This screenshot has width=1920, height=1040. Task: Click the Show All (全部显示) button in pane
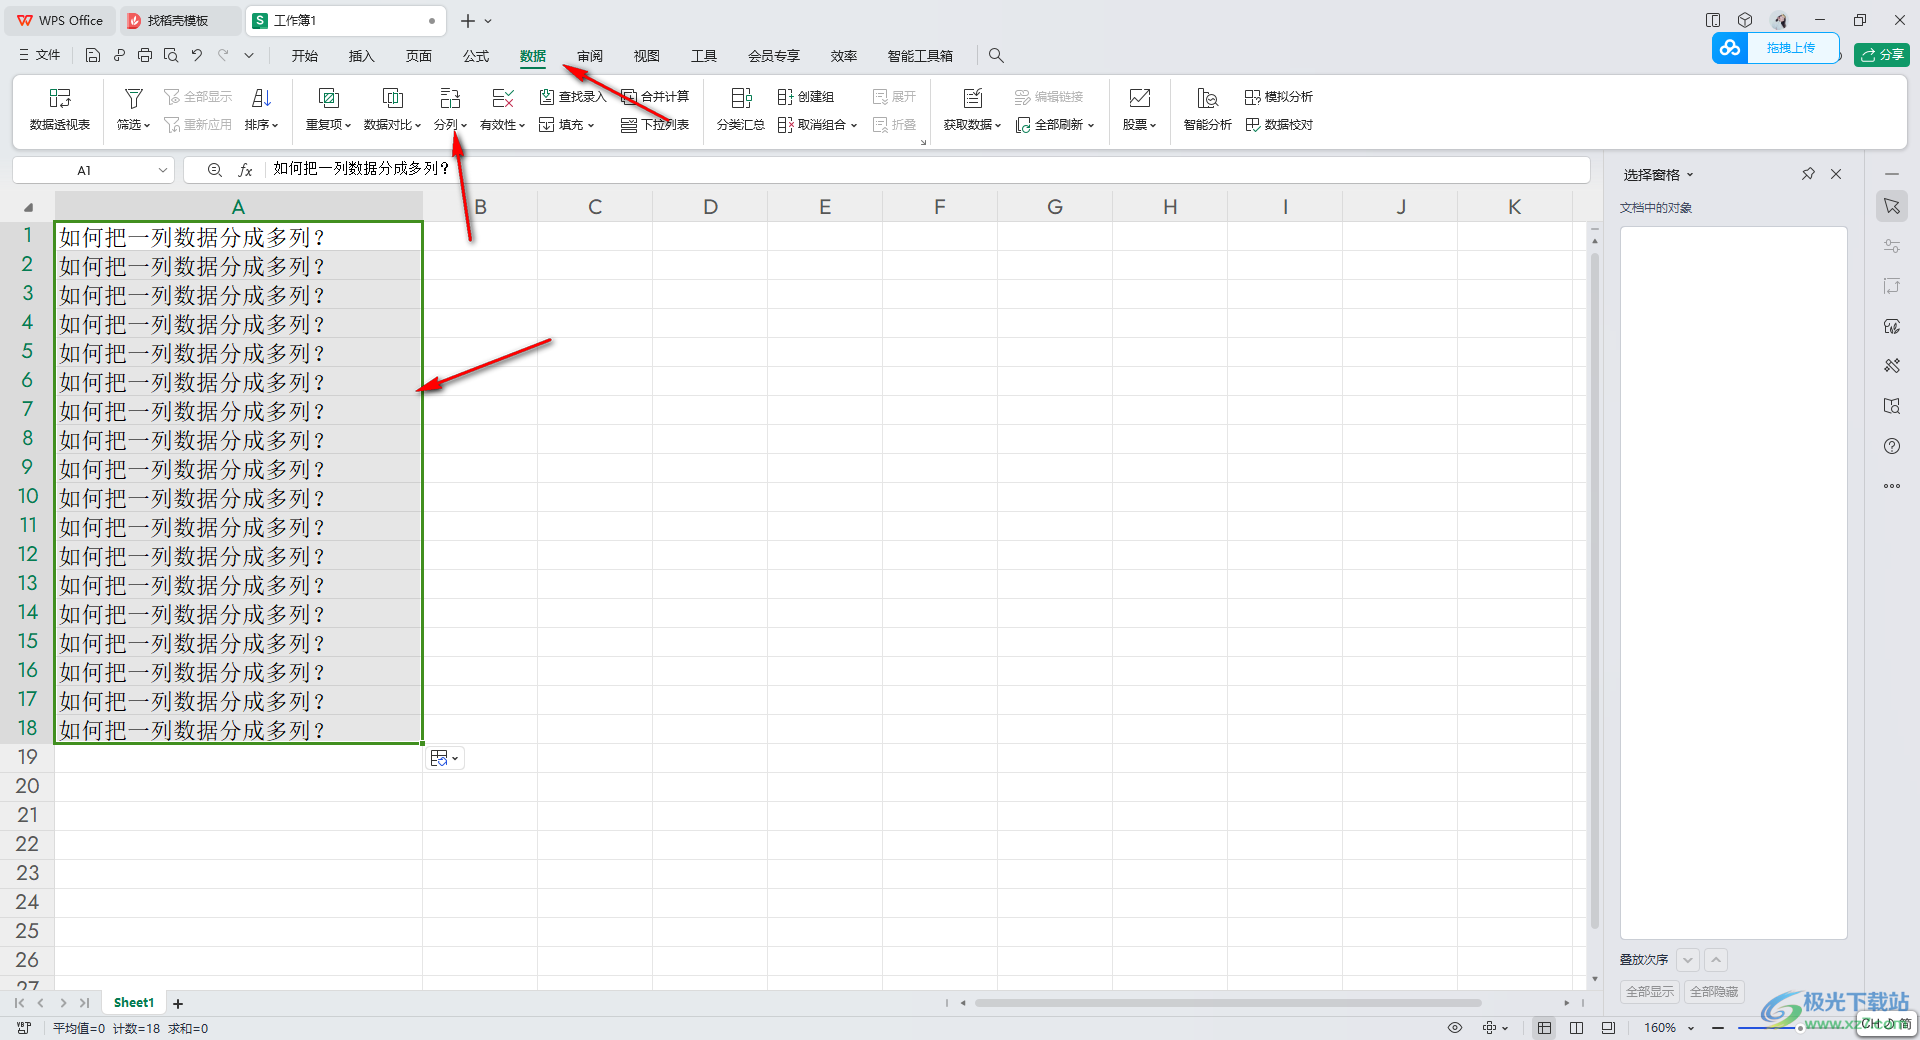1650,991
